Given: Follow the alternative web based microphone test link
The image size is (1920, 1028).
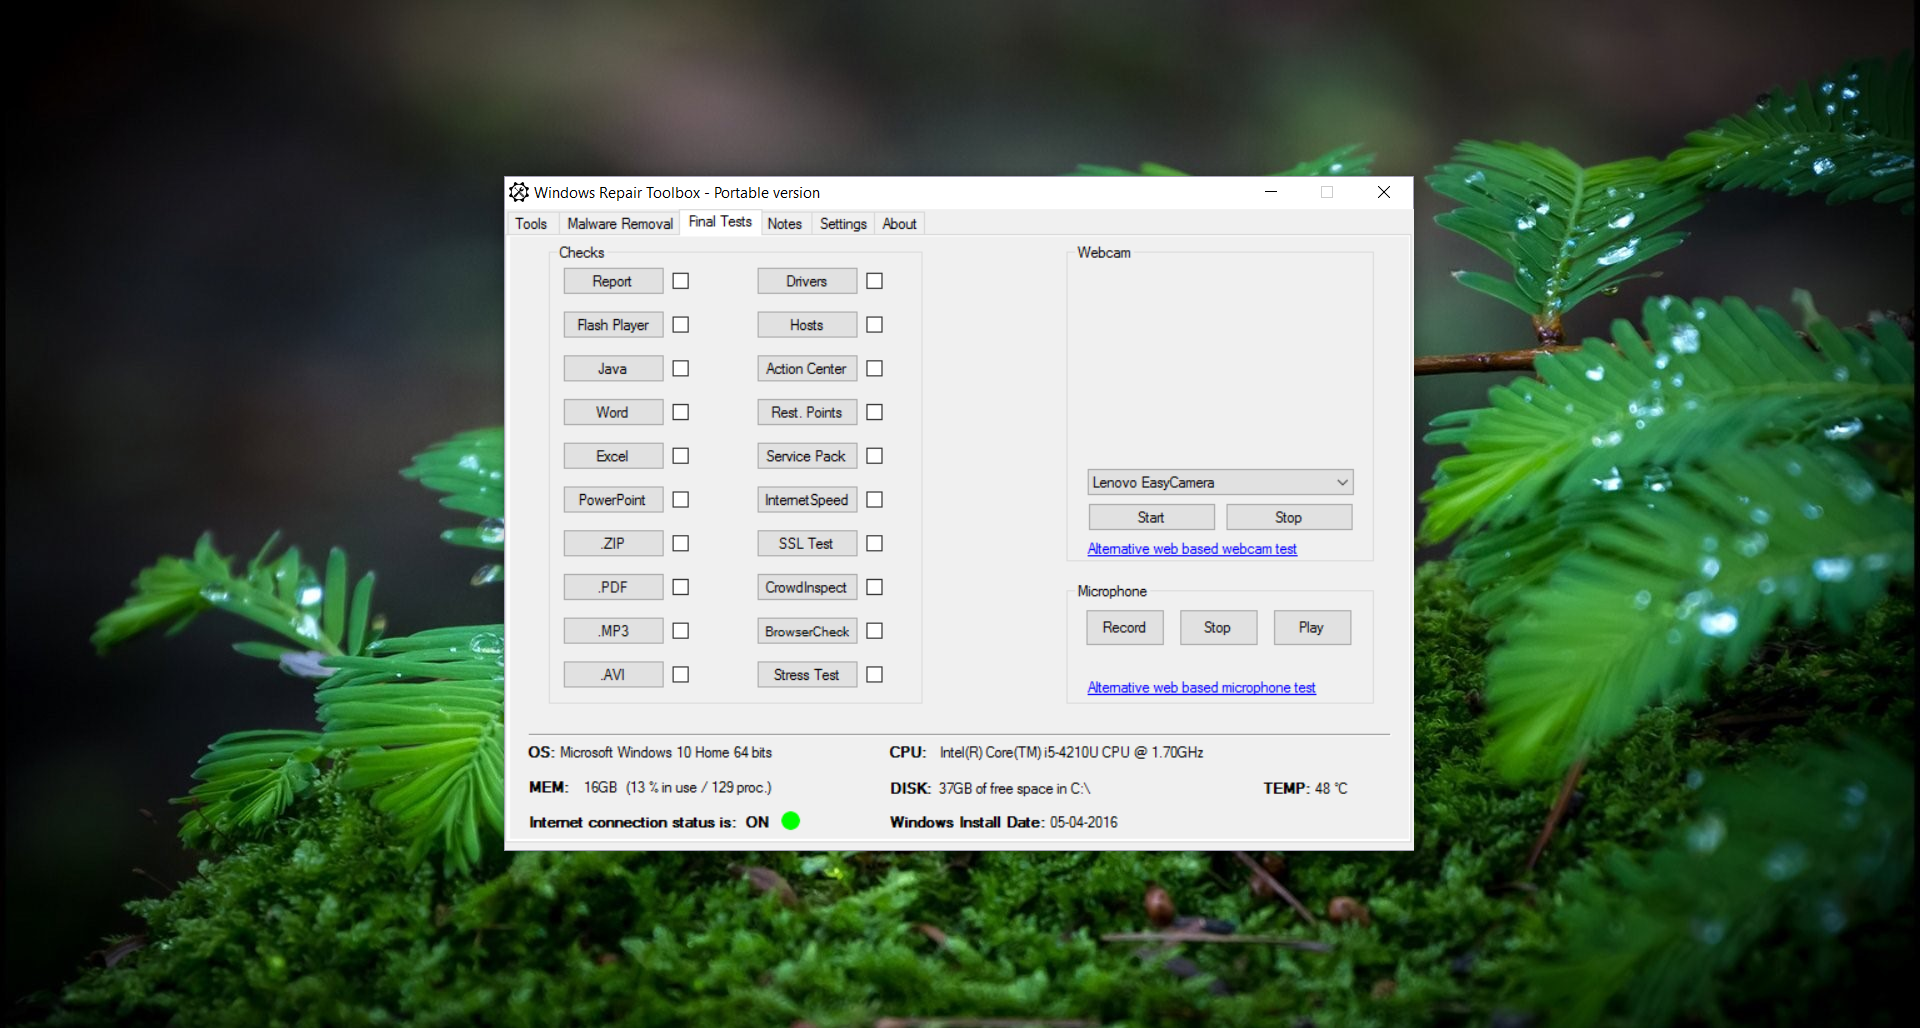Looking at the screenshot, I should click(x=1200, y=688).
